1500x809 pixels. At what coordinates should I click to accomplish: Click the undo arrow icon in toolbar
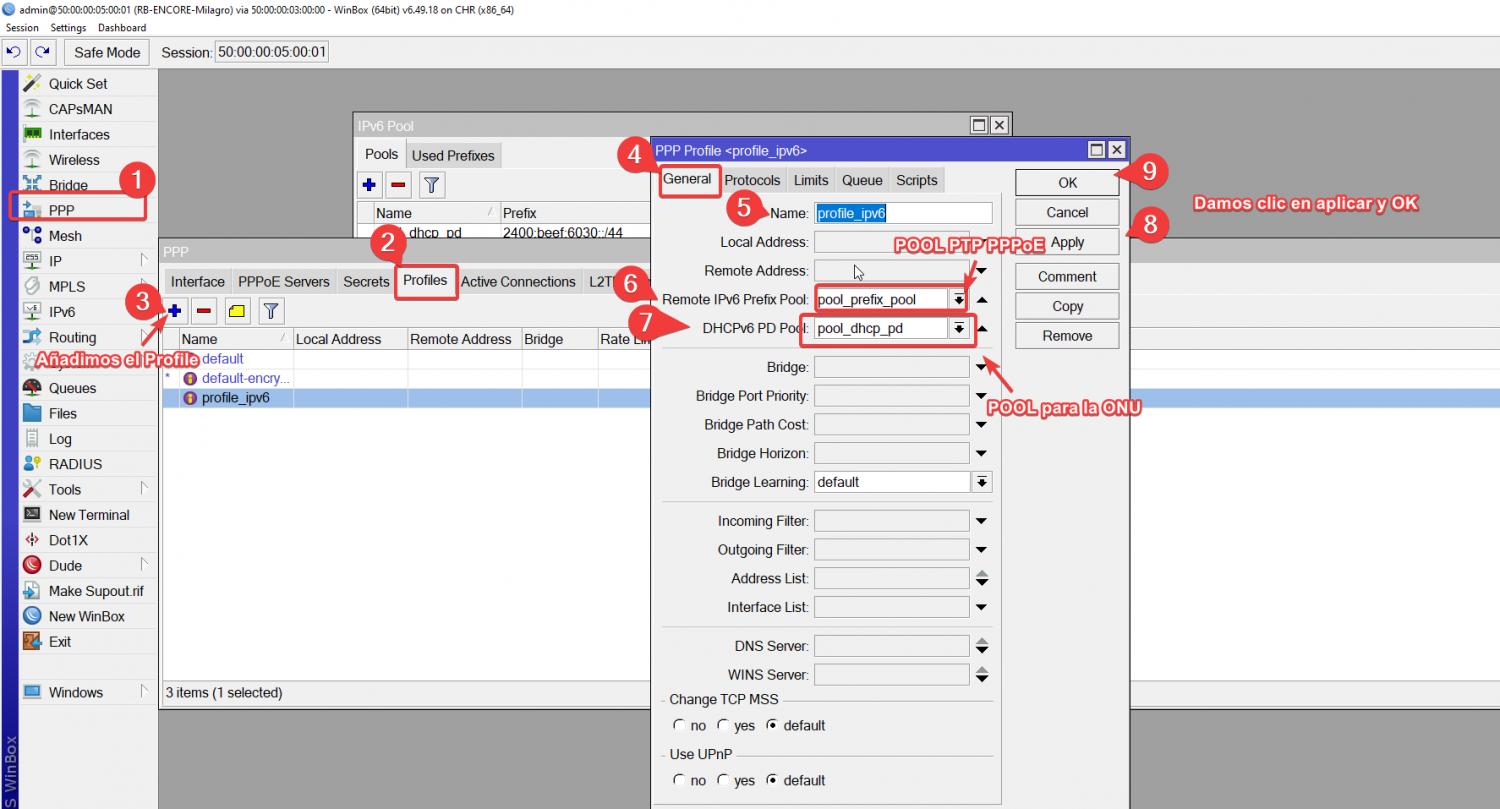pos(14,52)
